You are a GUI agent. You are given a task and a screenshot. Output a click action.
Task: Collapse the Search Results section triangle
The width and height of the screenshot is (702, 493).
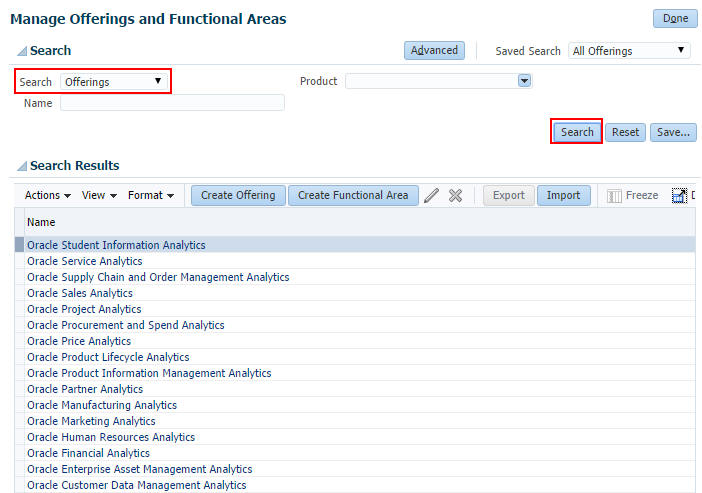tap(21, 166)
